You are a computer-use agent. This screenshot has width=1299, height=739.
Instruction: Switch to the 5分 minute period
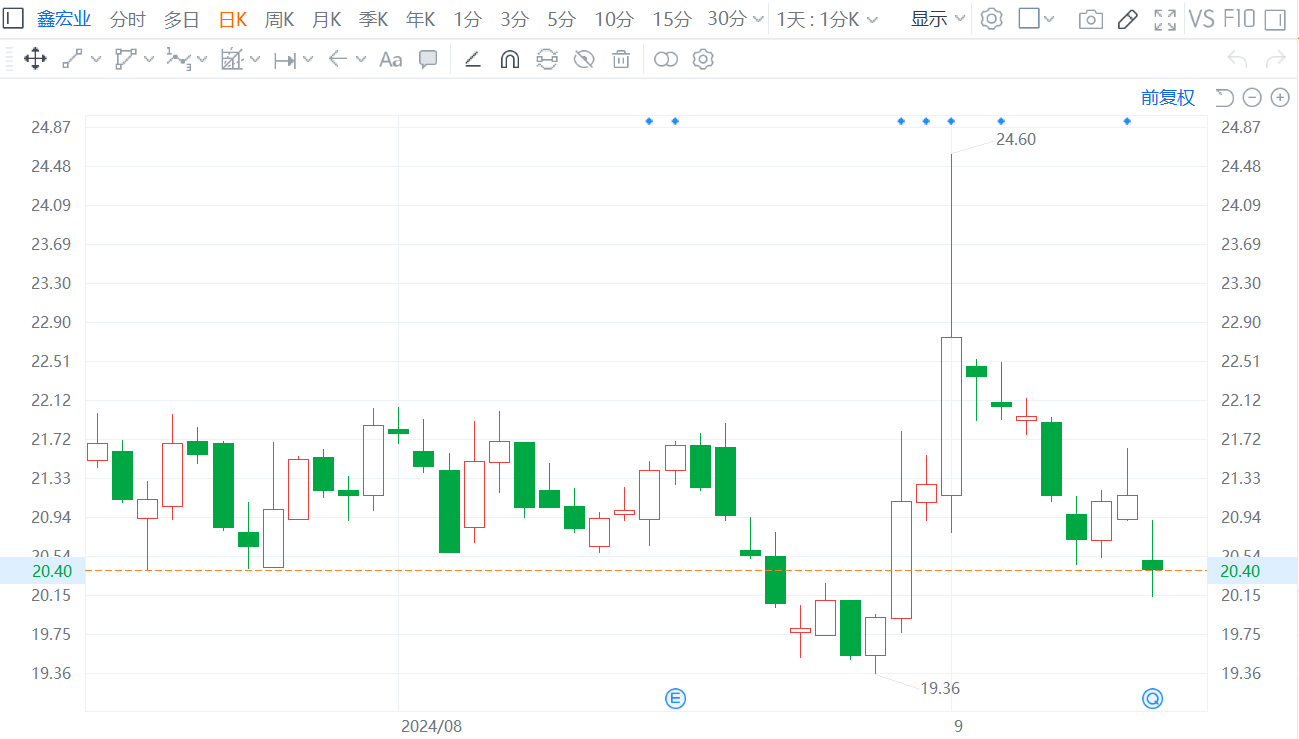tap(561, 19)
